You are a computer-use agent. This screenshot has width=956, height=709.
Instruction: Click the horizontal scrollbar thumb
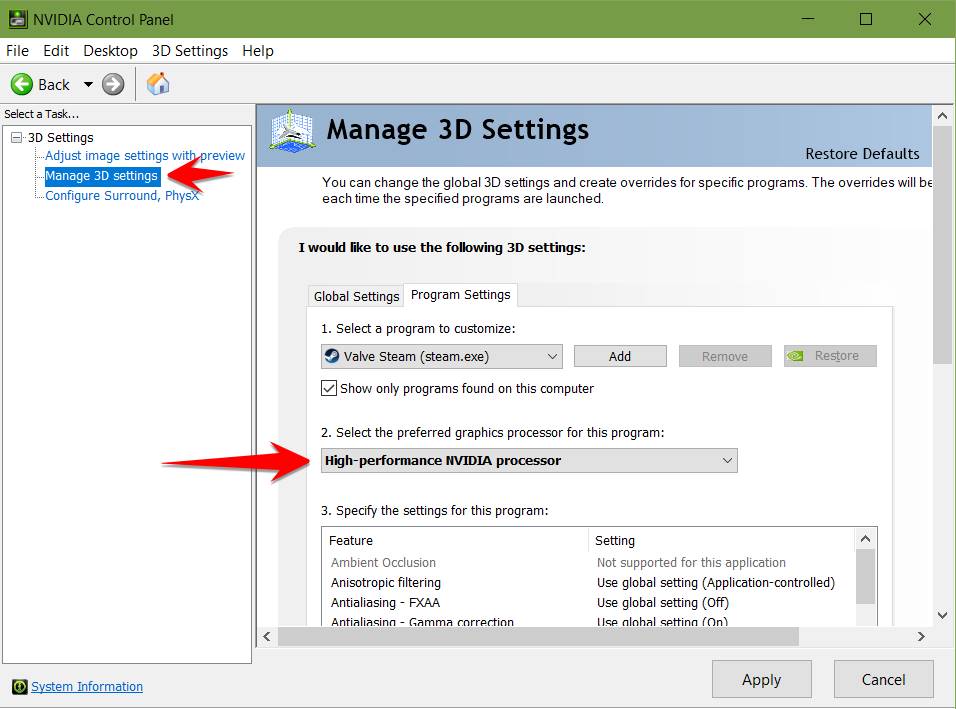pos(538,636)
